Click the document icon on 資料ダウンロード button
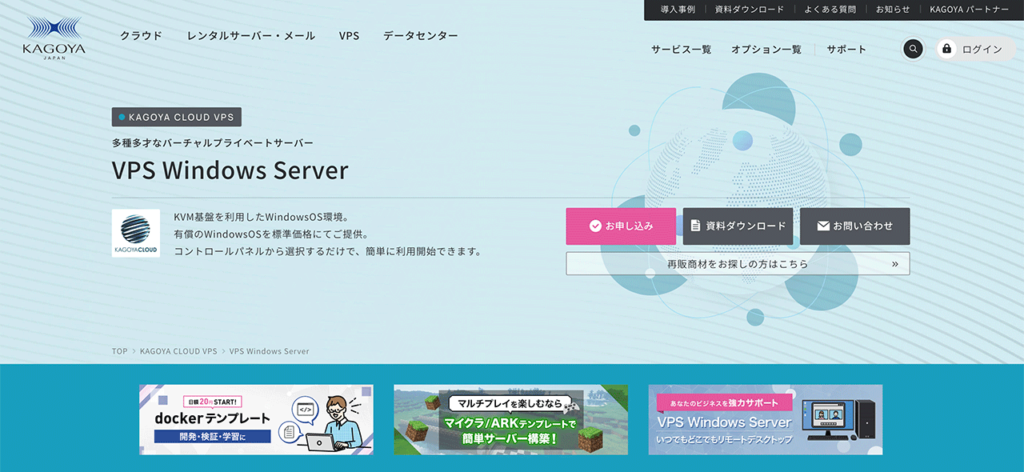This screenshot has height=472, width=1024. point(696,226)
